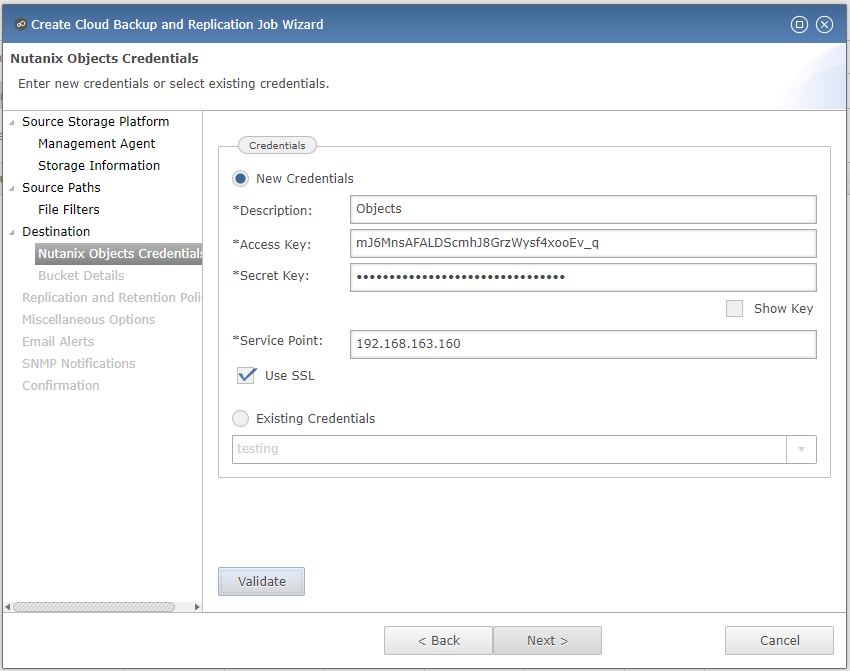The image size is (850, 671).
Task: Collapse the Source Paths tree node
Action: 12,189
